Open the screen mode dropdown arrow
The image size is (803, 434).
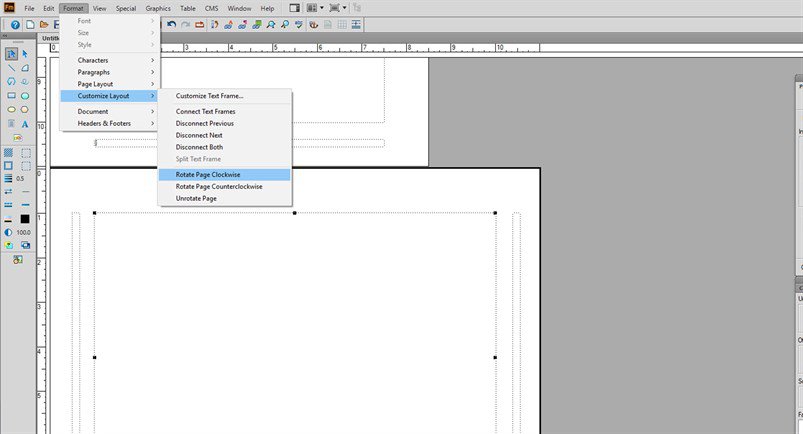click(x=344, y=8)
